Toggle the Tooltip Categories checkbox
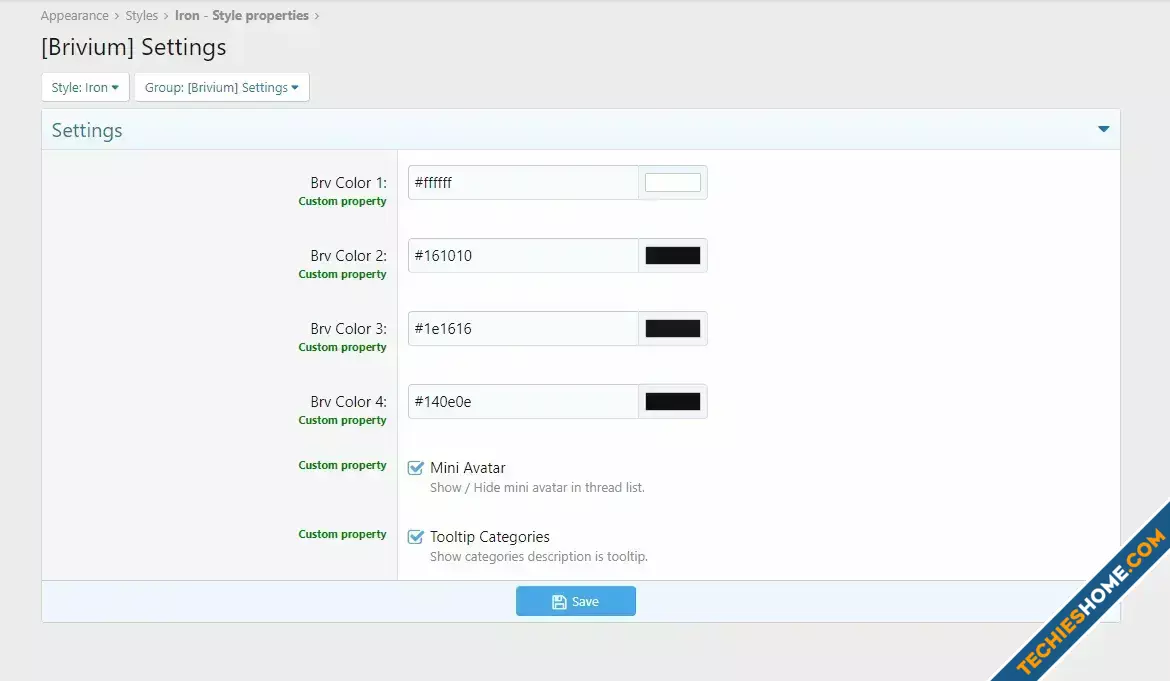The height and width of the screenshot is (681, 1170). 416,537
